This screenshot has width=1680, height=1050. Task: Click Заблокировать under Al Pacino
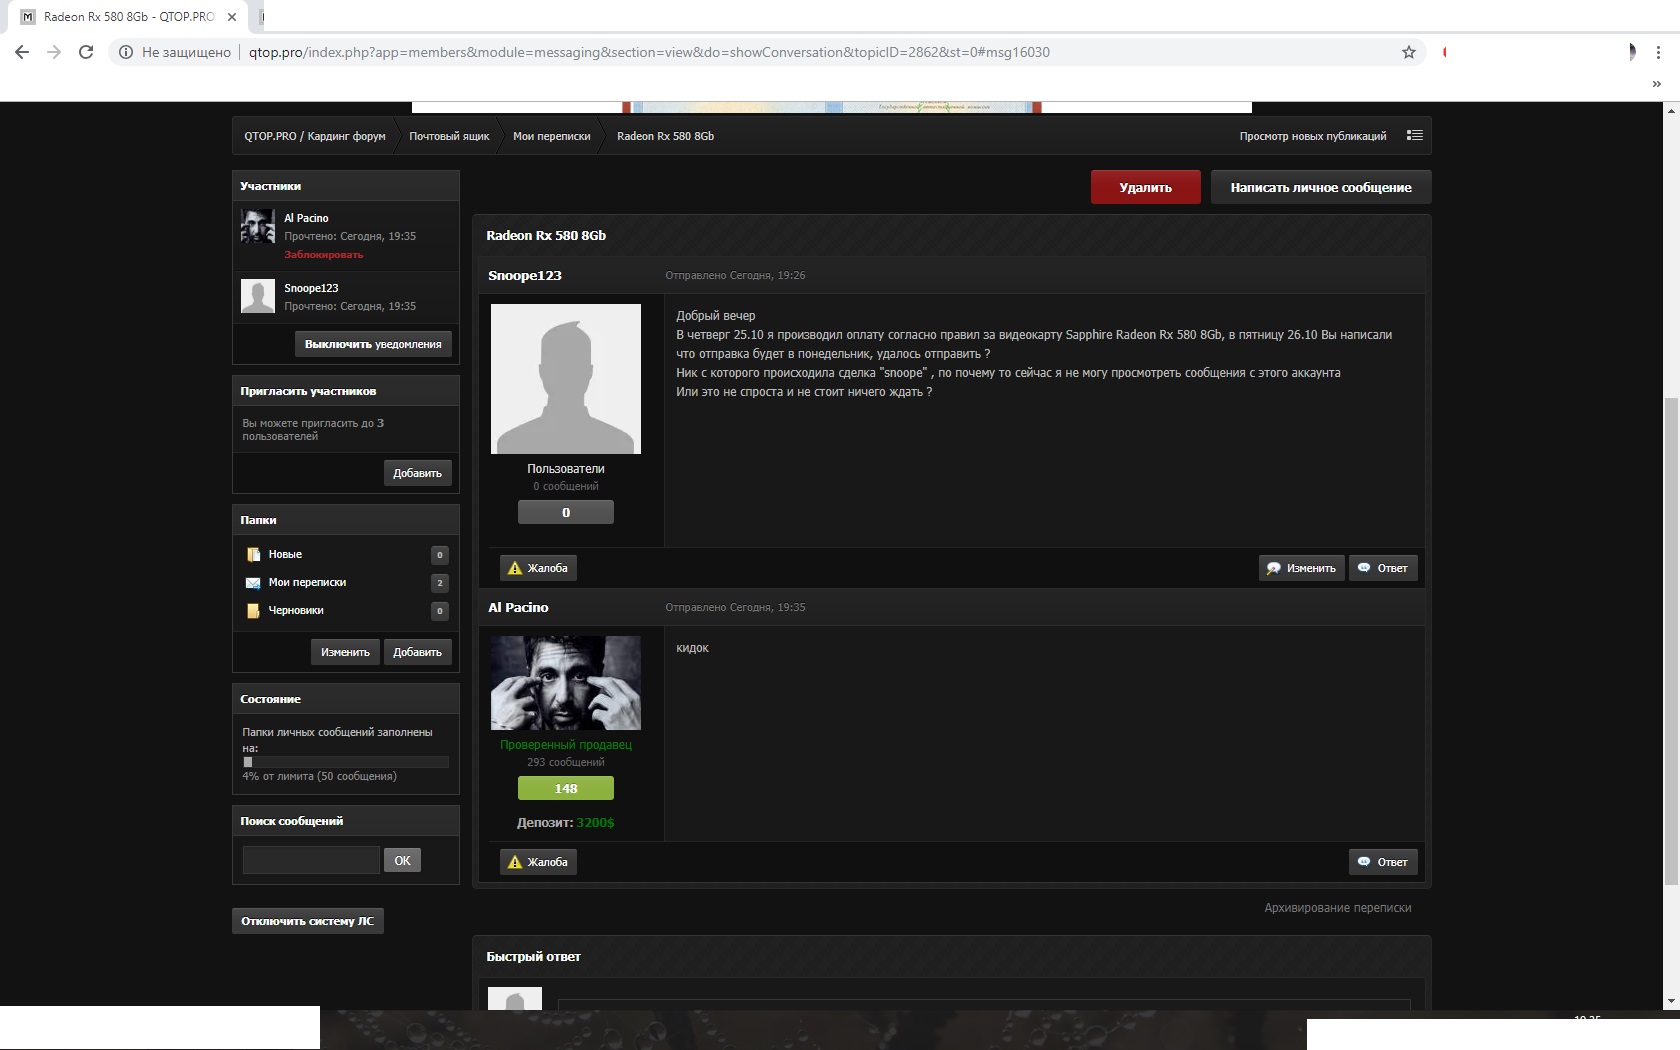click(323, 255)
